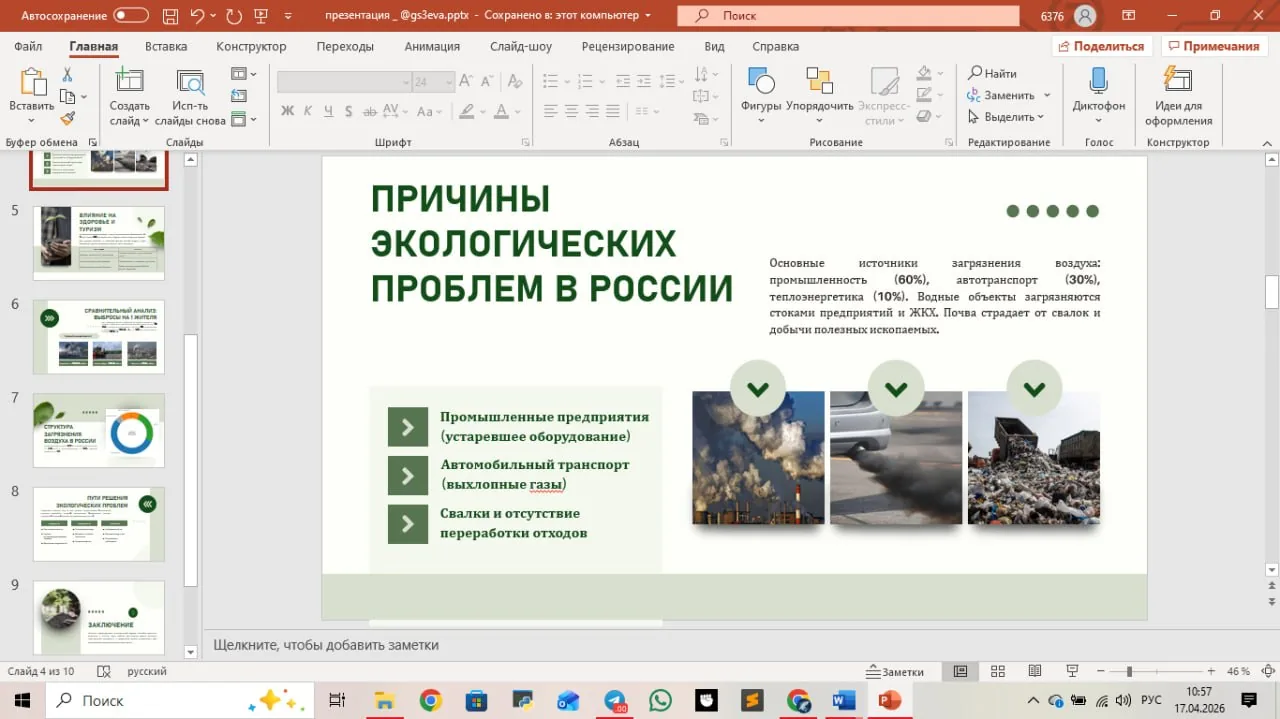Select slide 7 thumbnail
Viewport: 1280px width, 719px height.
coord(99,430)
